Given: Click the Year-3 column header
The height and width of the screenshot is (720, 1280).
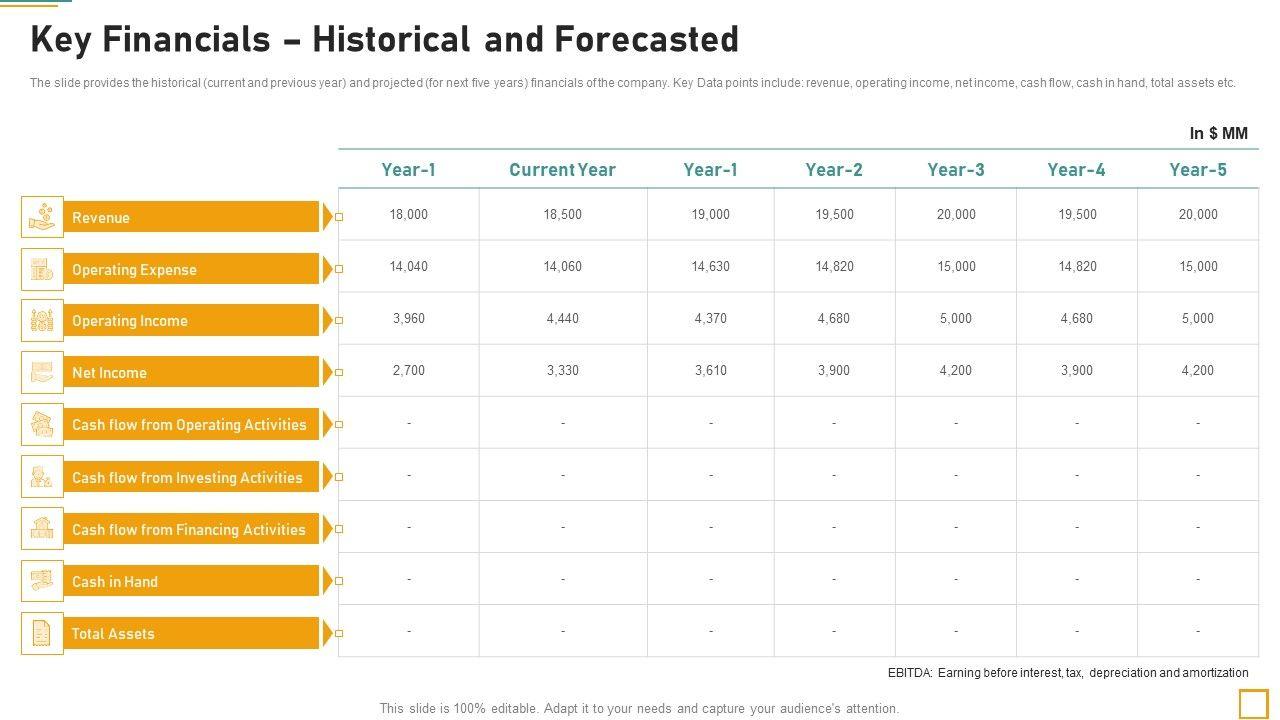Looking at the screenshot, I should 955,170.
